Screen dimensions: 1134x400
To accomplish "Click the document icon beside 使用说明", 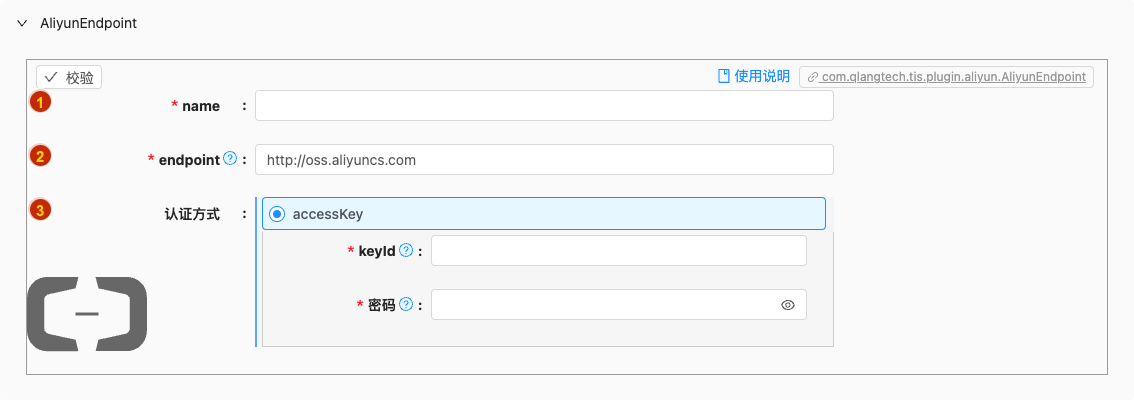I will point(723,77).
